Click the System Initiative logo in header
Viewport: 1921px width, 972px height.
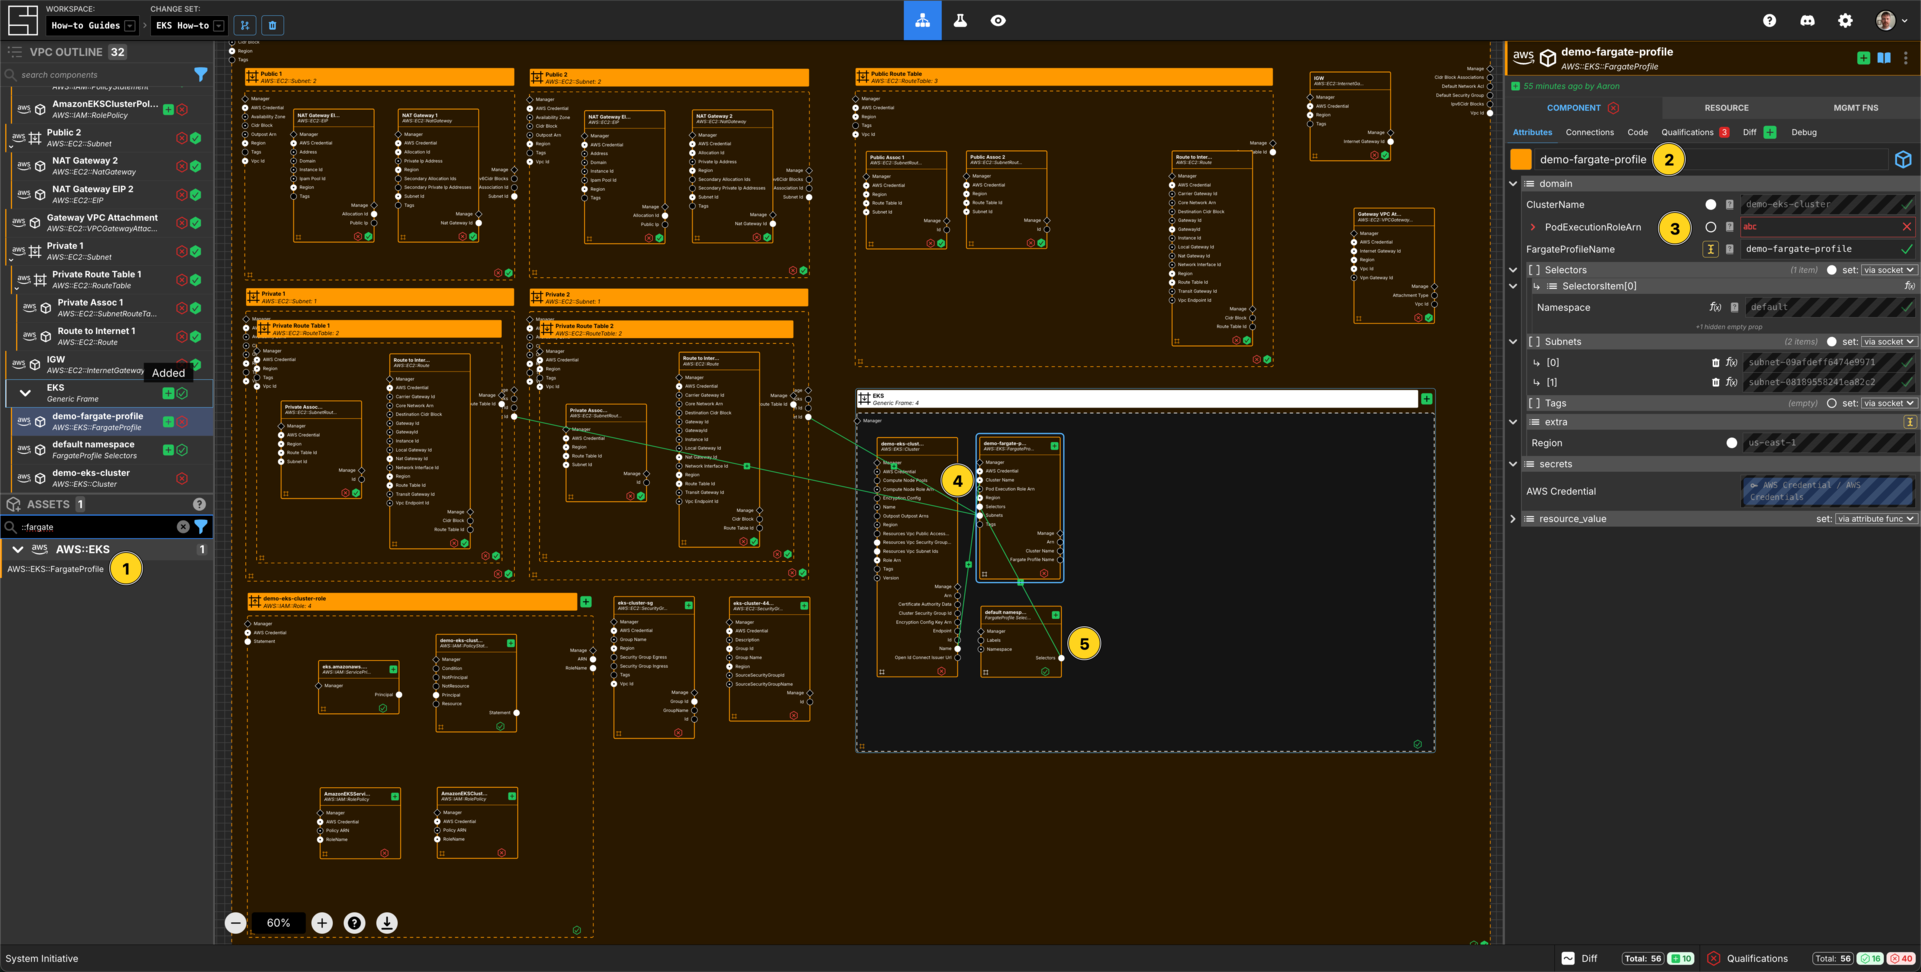tap(22, 20)
